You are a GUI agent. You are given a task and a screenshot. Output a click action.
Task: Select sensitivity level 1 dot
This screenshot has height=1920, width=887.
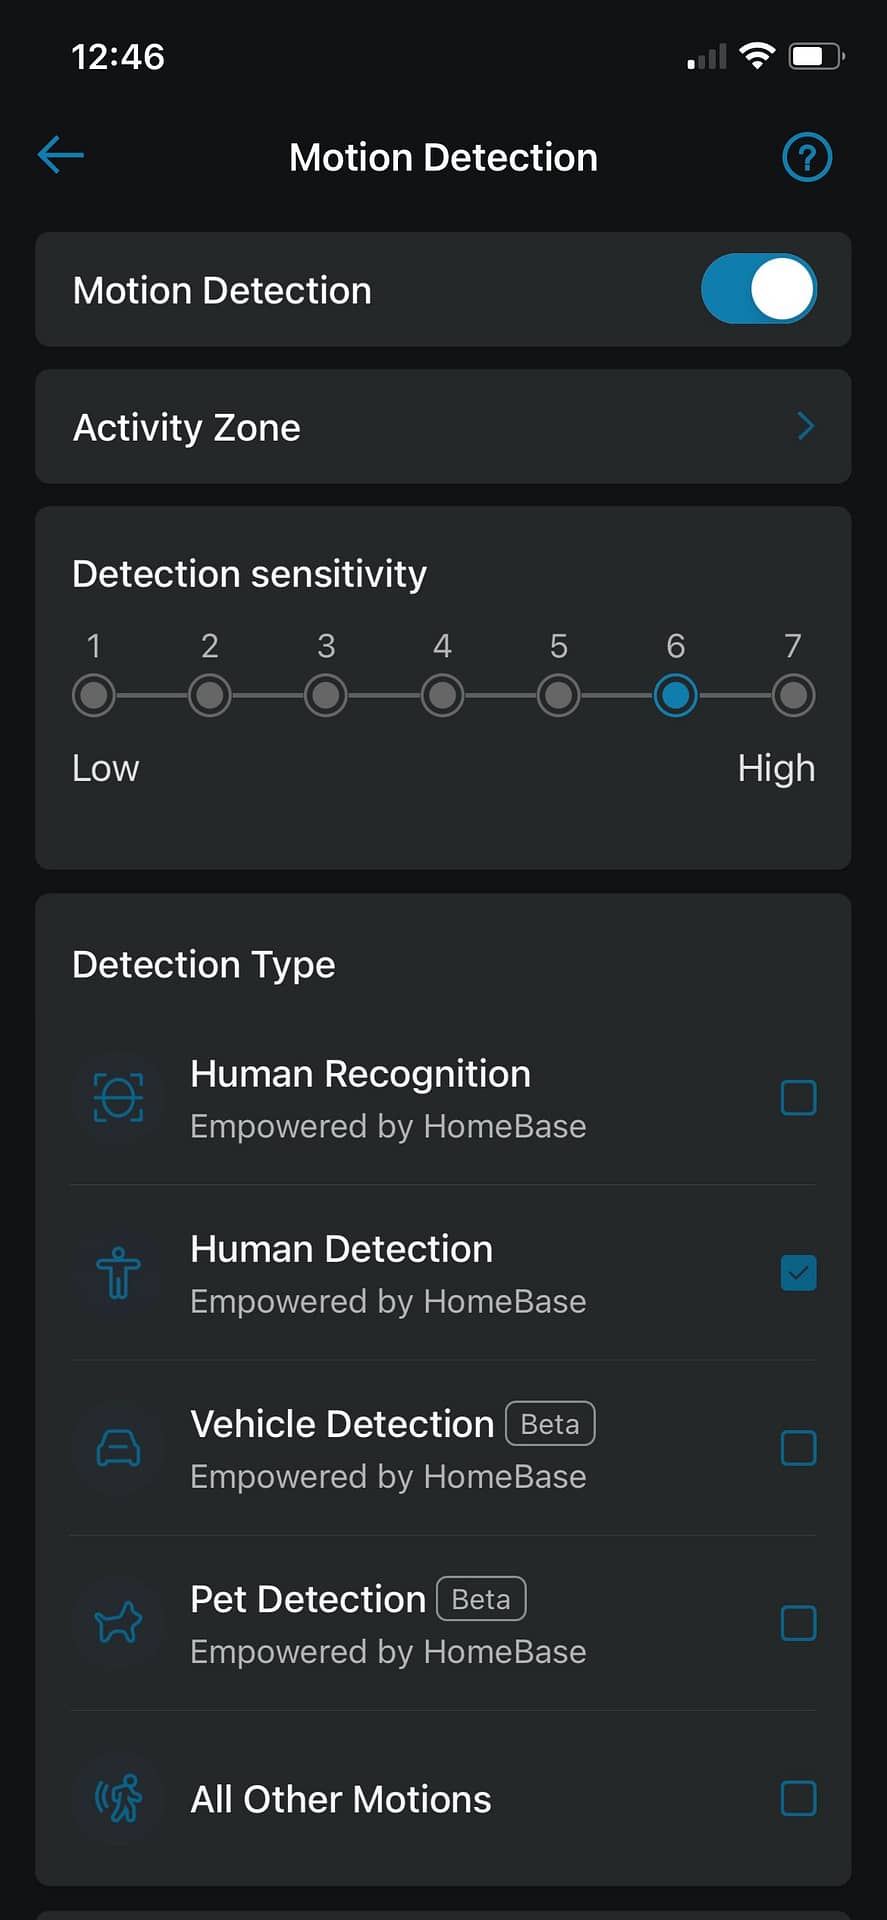(94, 695)
